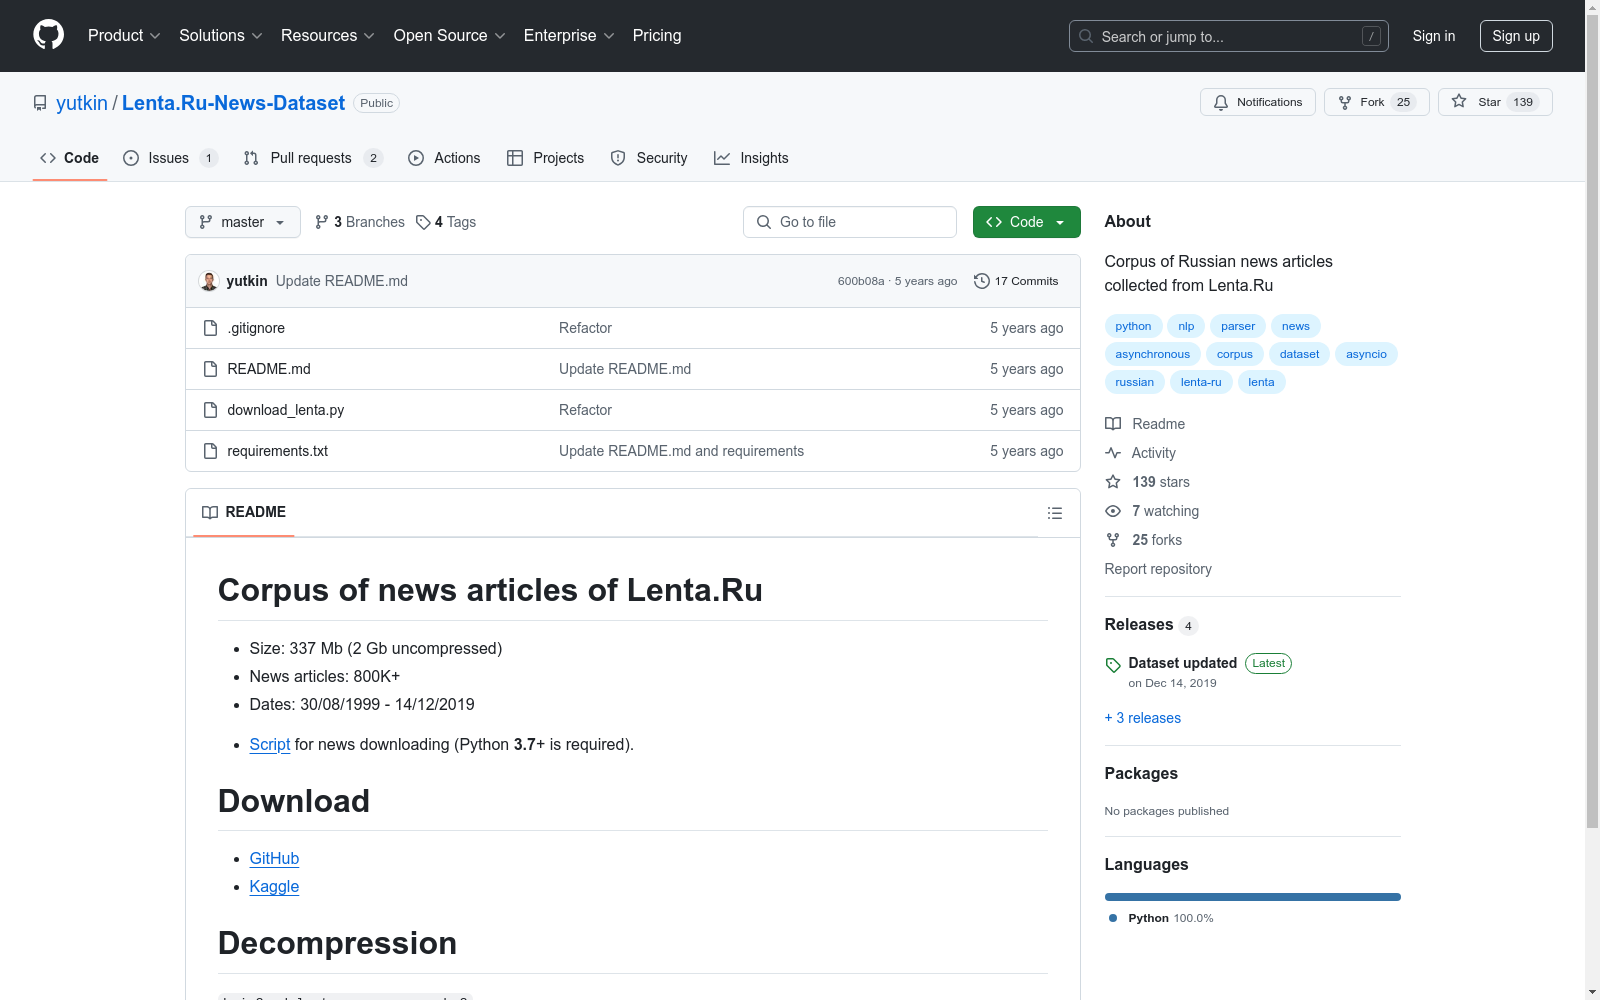Viewport: 1600px width, 1000px height.
Task: Click the README.md file icon
Action: (x=210, y=369)
